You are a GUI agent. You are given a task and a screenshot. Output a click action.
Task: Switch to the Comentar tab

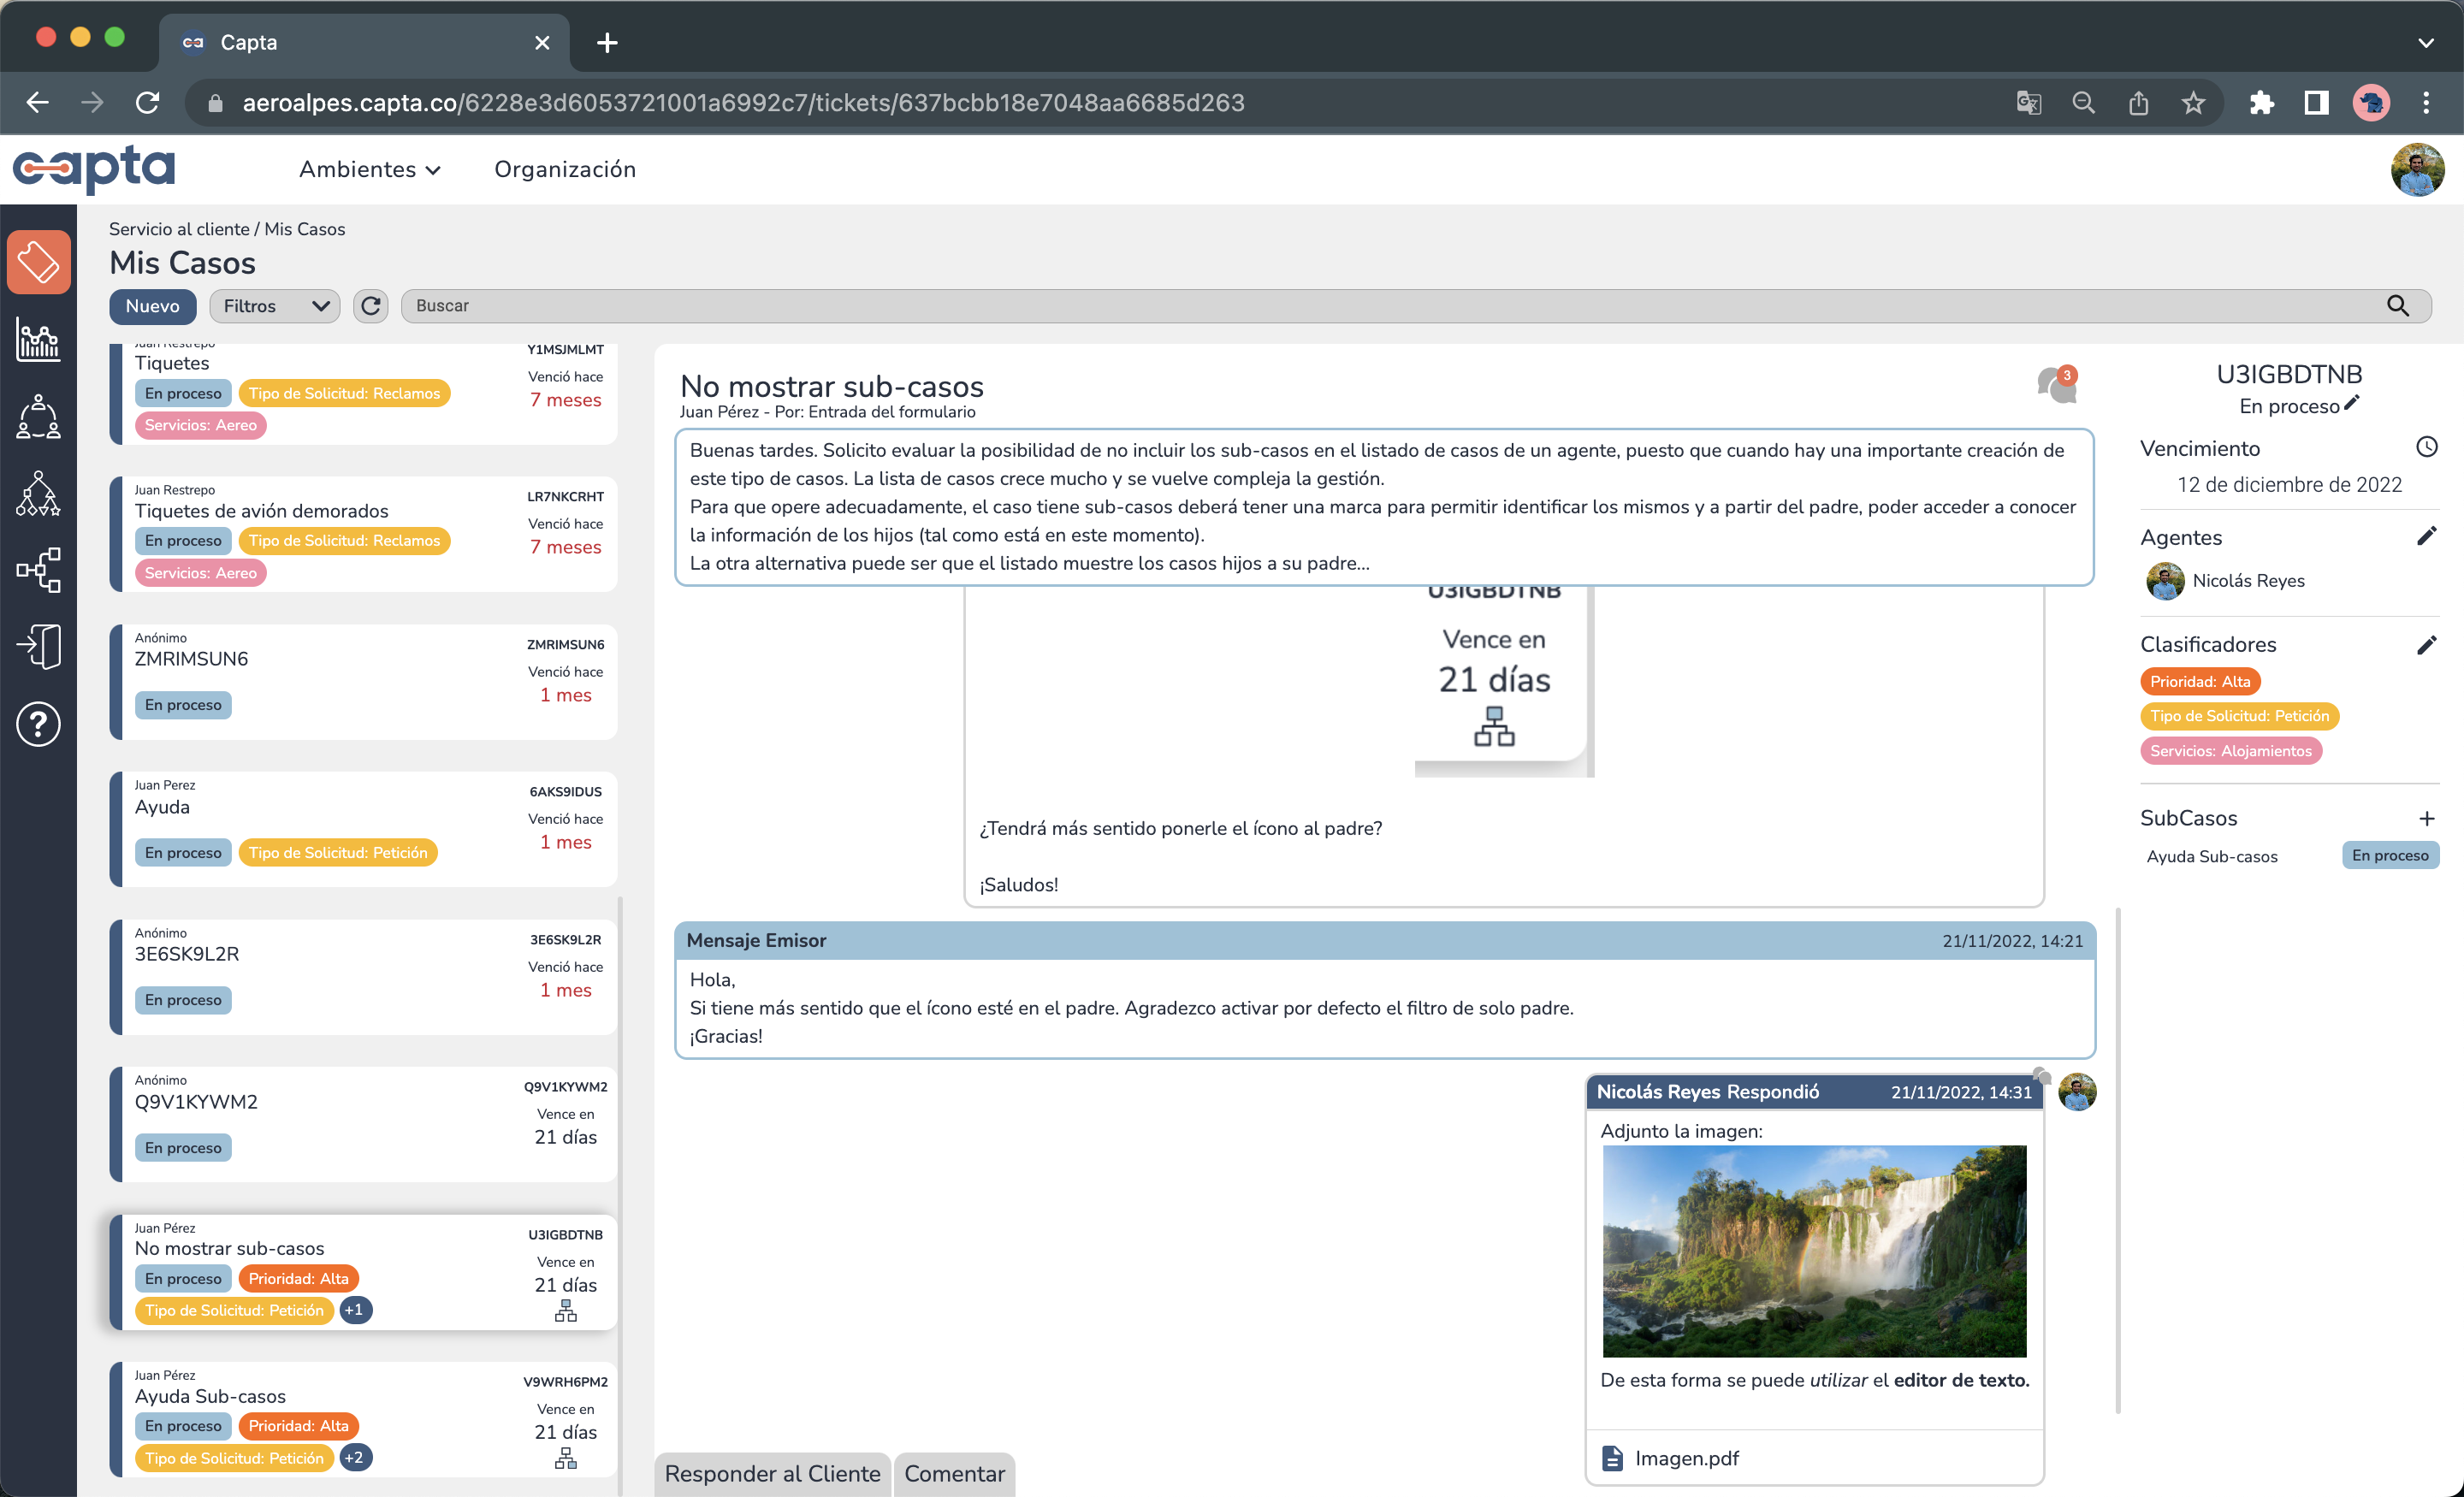pos(954,1474)
